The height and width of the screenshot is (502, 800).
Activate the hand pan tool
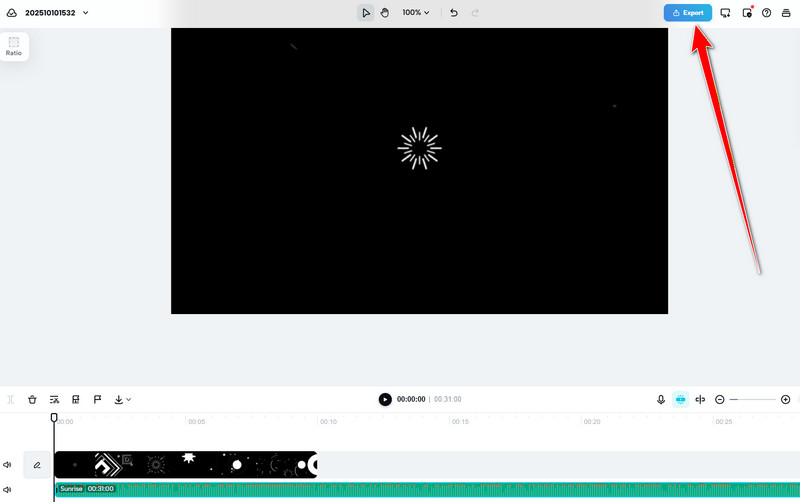(x=385, y=13)
